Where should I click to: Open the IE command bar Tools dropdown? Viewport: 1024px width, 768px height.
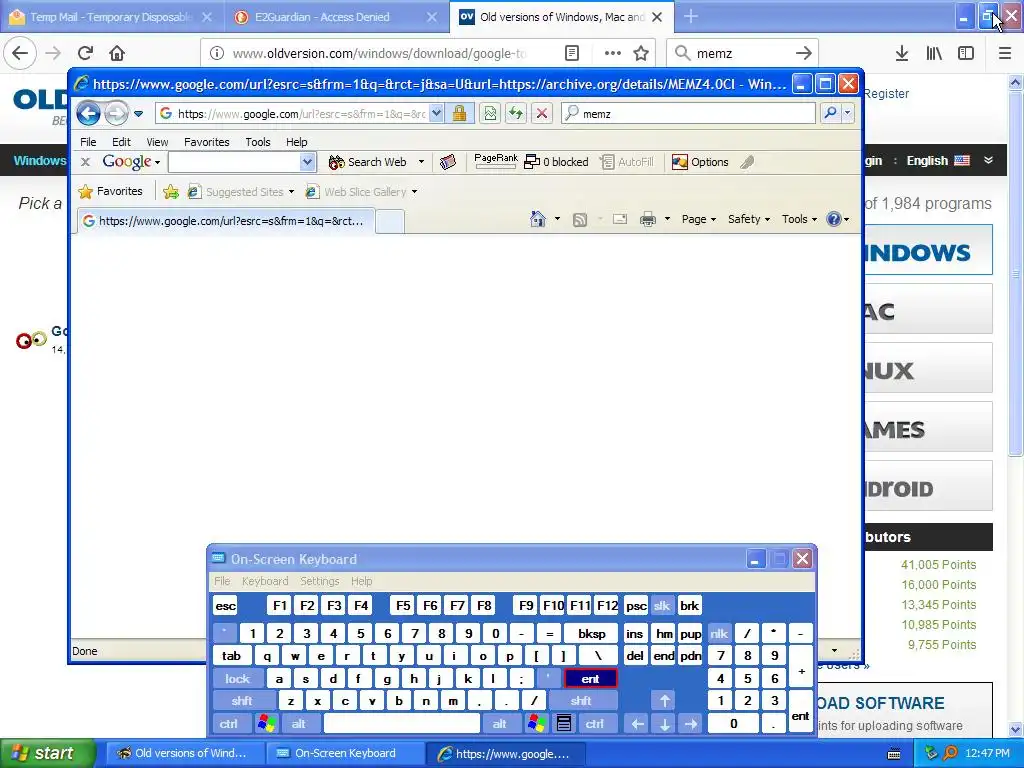(799, 219)
